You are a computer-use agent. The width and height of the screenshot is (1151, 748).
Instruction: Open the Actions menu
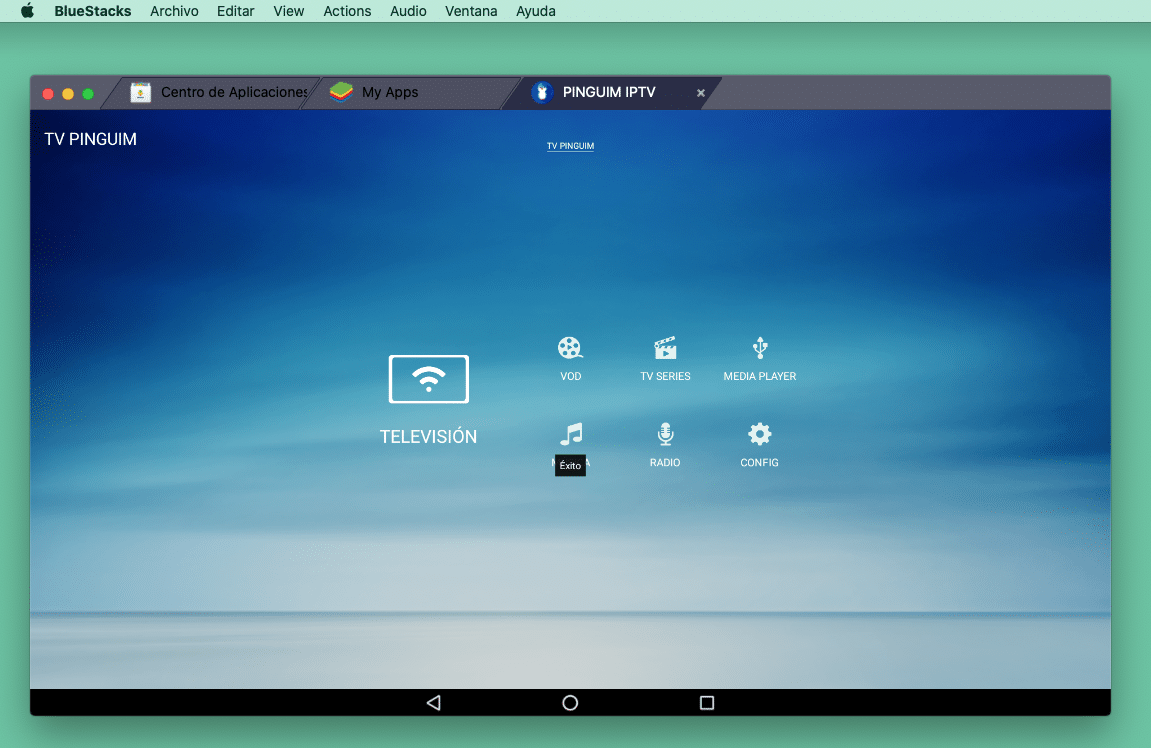(347, 11)
